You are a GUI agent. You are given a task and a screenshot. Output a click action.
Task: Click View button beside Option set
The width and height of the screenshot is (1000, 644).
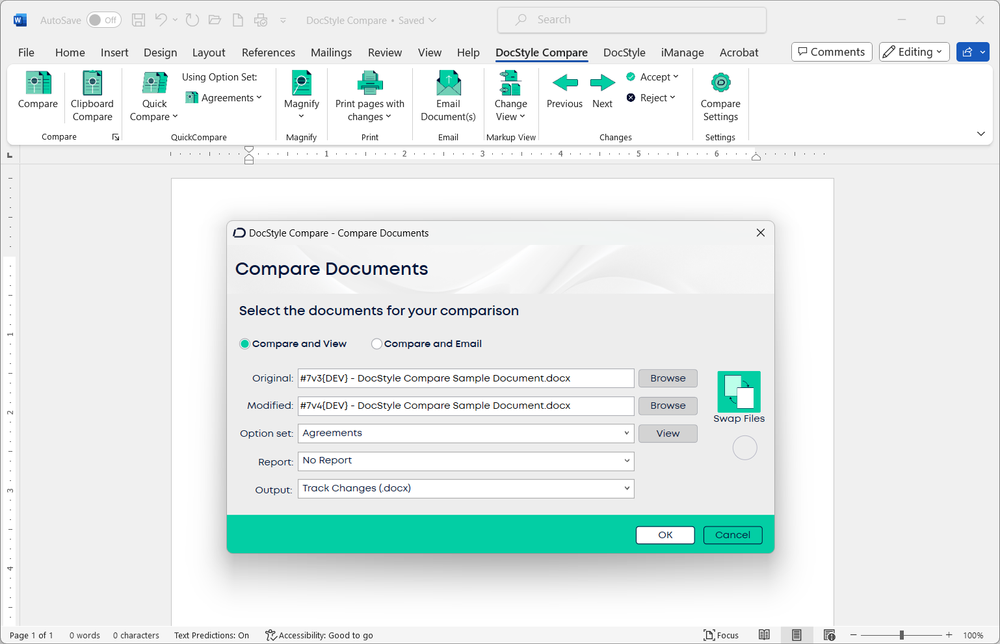click(x=668, y=434)
